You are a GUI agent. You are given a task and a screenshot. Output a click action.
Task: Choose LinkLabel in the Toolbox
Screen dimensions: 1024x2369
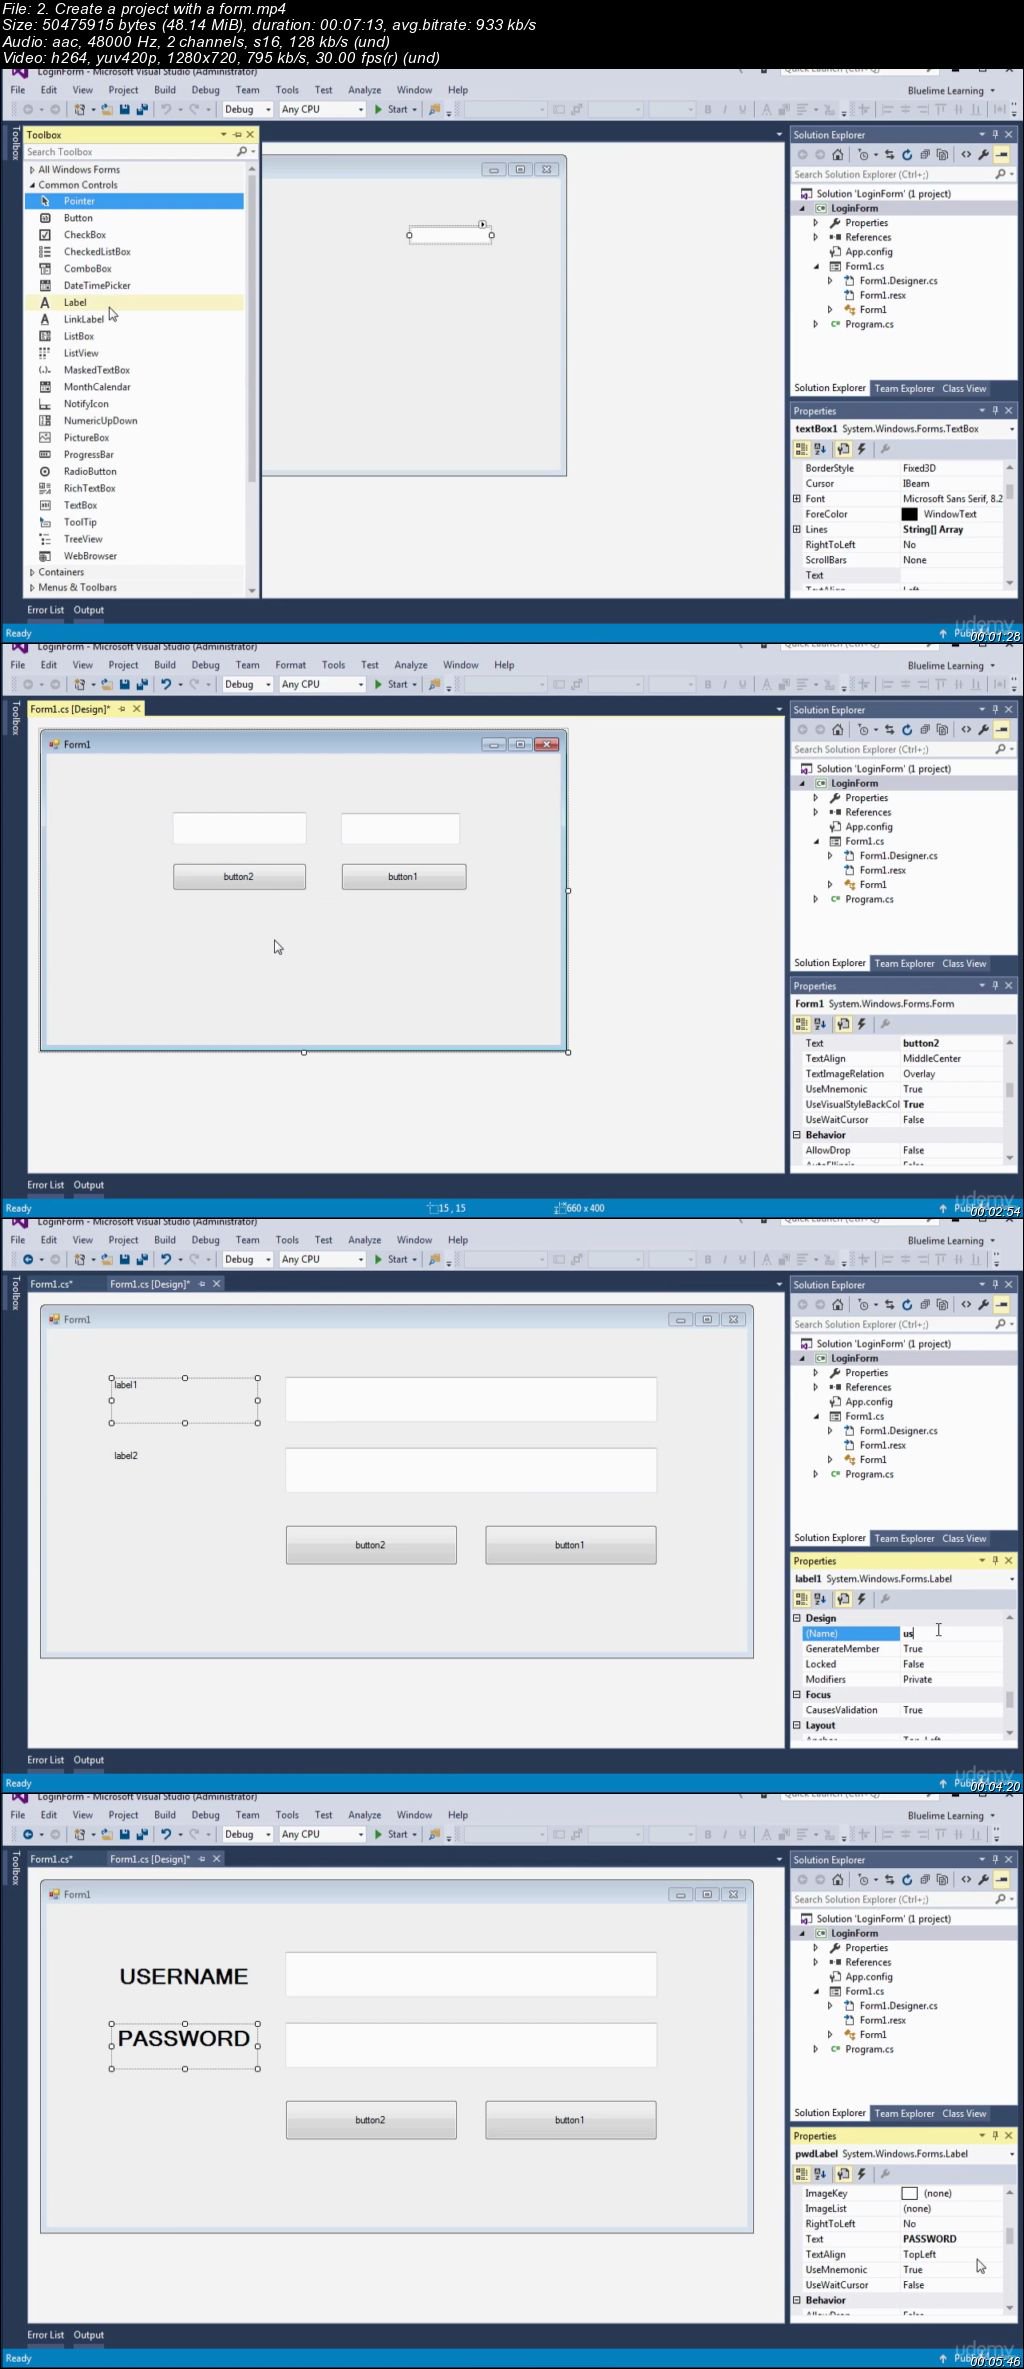tap(135, 320)
